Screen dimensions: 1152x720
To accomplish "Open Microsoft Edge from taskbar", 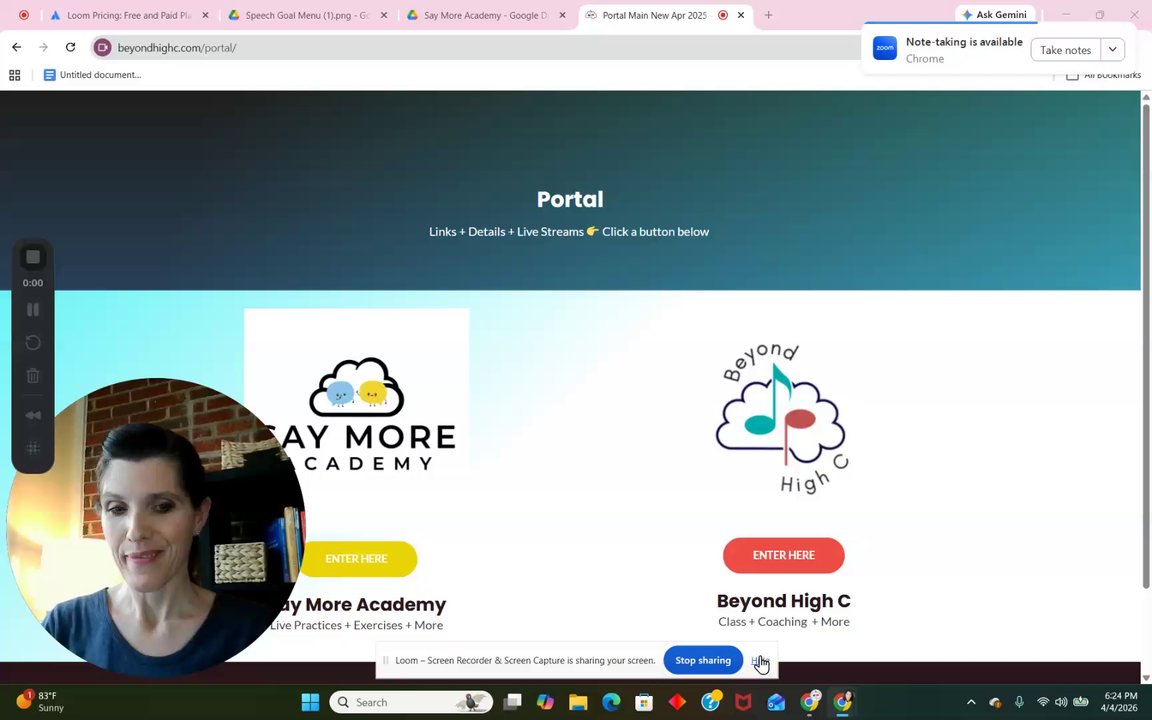I will [611, 702].
